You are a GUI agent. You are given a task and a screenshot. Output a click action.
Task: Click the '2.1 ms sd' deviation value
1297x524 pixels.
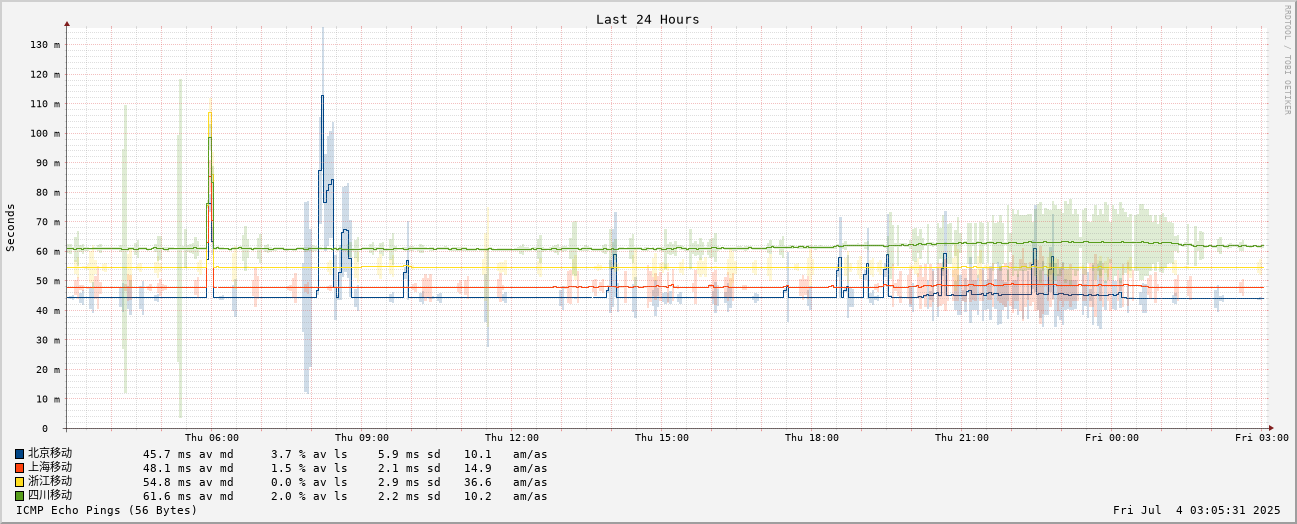tap(409, 468)
